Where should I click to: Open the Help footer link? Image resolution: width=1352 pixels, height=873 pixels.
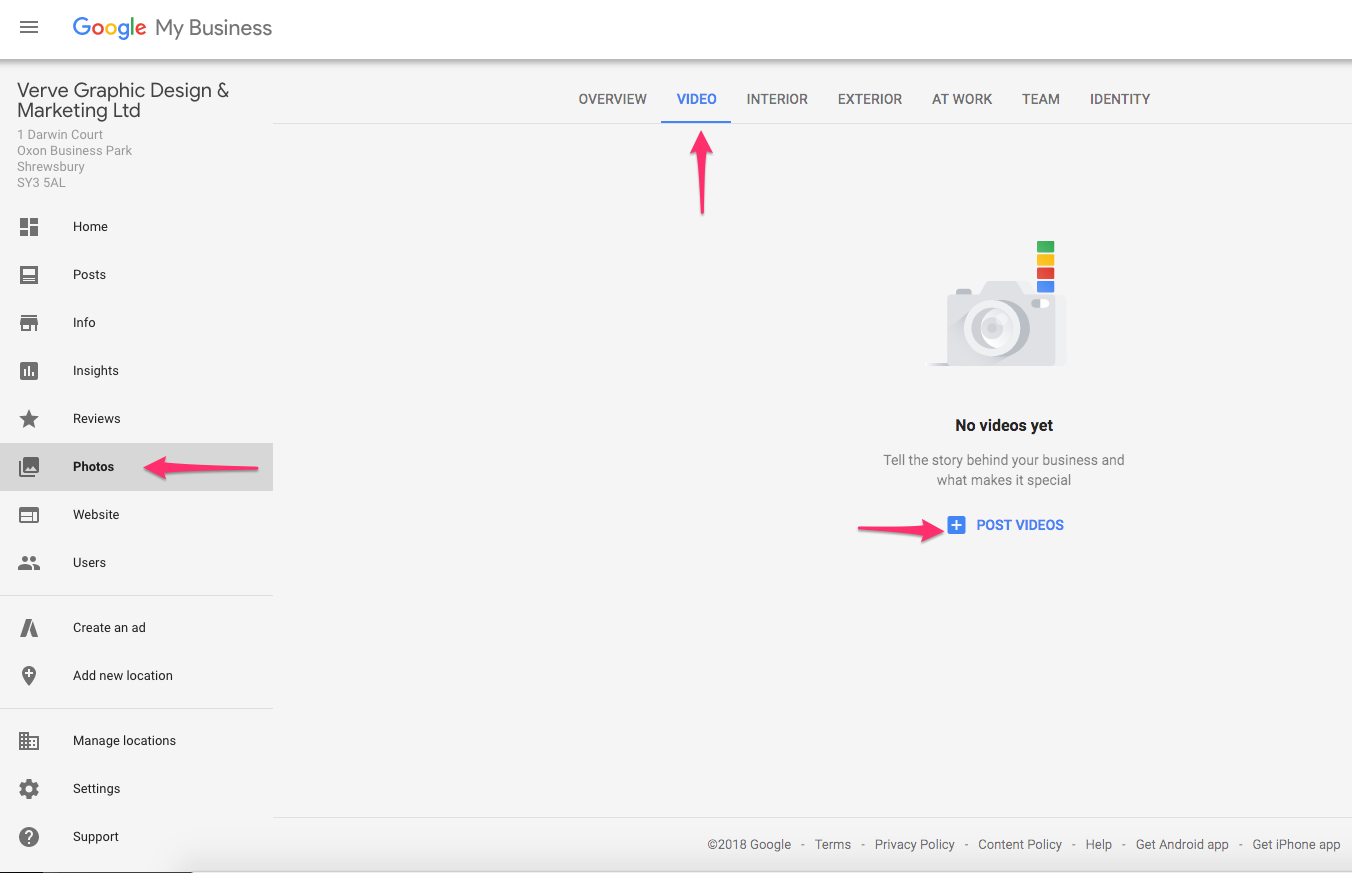point(1099,845)
